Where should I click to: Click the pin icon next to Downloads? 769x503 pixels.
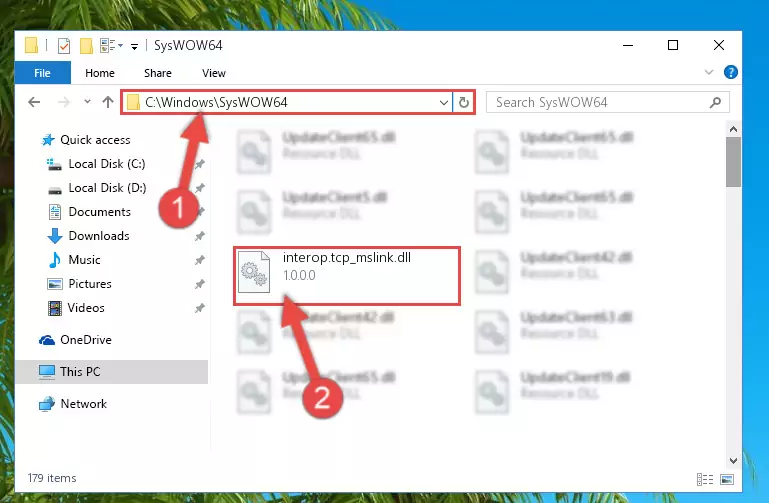(200, 236)
